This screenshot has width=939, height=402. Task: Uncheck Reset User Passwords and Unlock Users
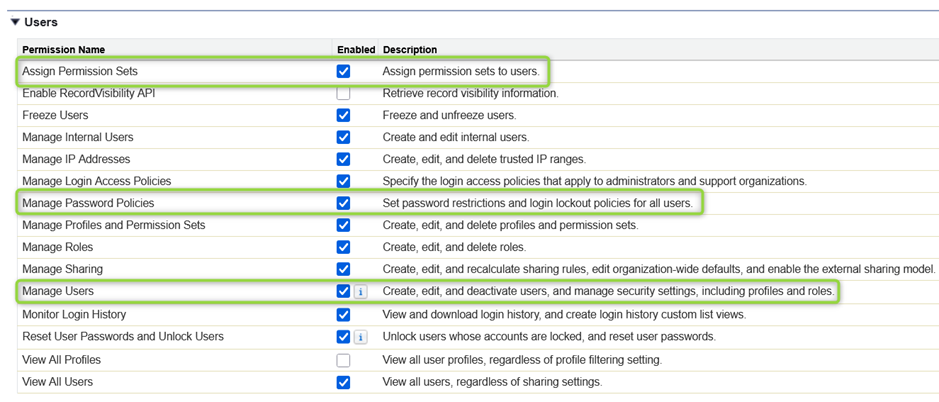pyautogui.click(x=344, y=337)
